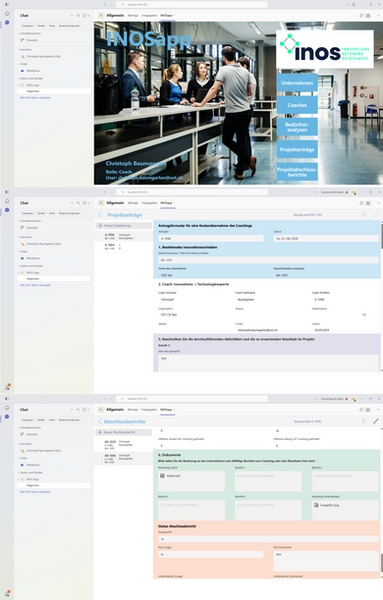
Task: Click the pencil edit icon in Abschlussberichte window
Action: (x=376, y=421)
